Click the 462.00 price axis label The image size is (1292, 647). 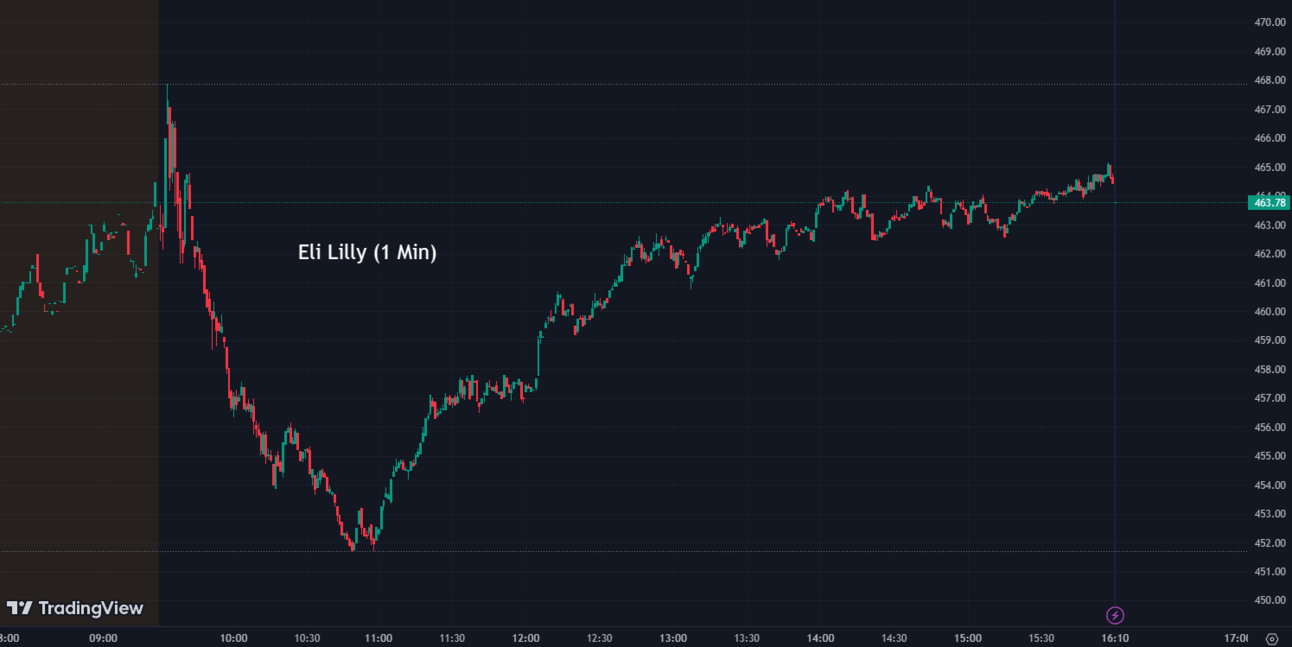pos(1268,254)
